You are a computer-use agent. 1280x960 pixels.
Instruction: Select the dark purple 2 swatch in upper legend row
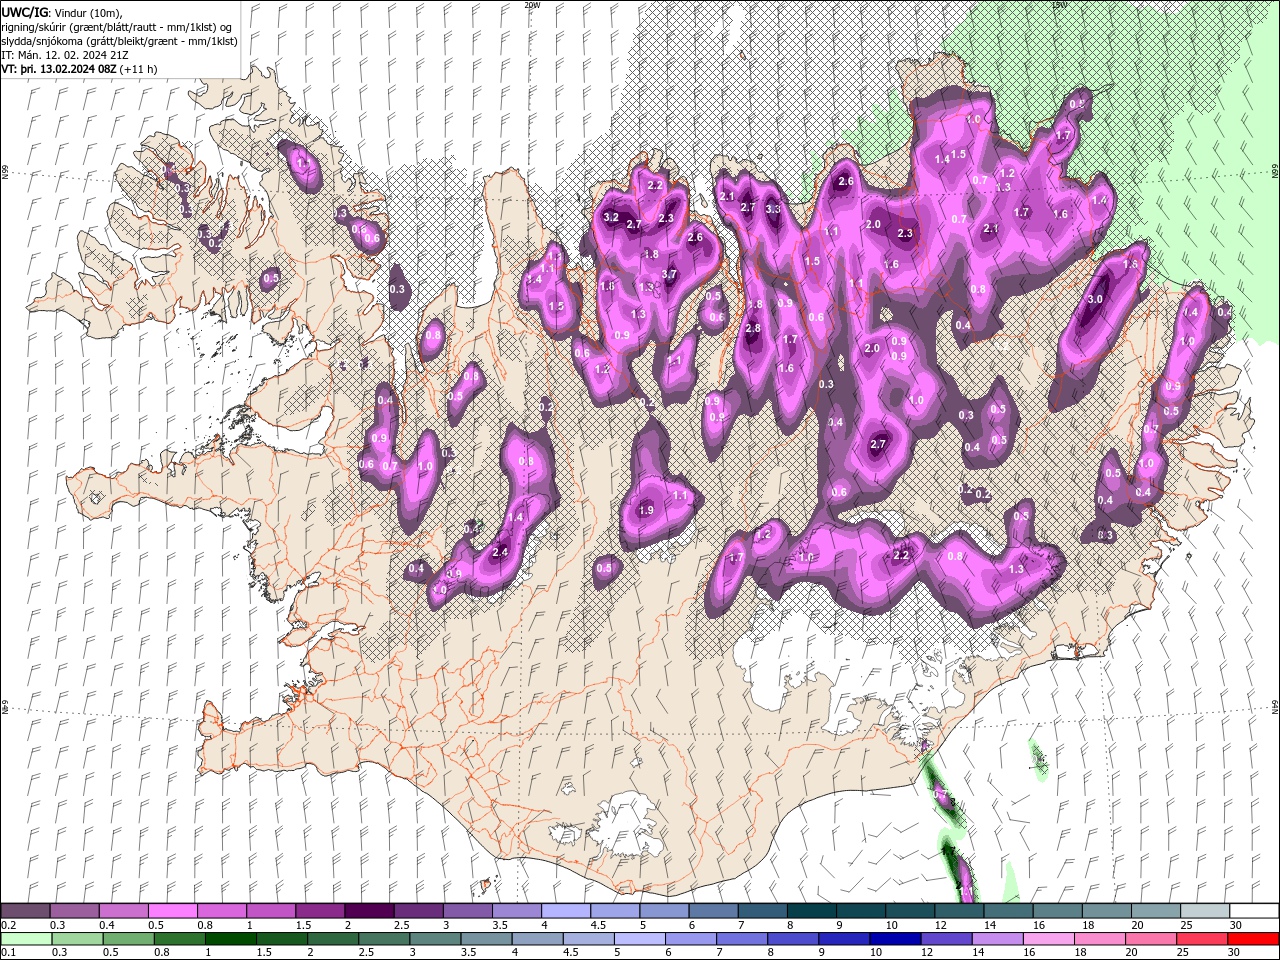[368, 911]
